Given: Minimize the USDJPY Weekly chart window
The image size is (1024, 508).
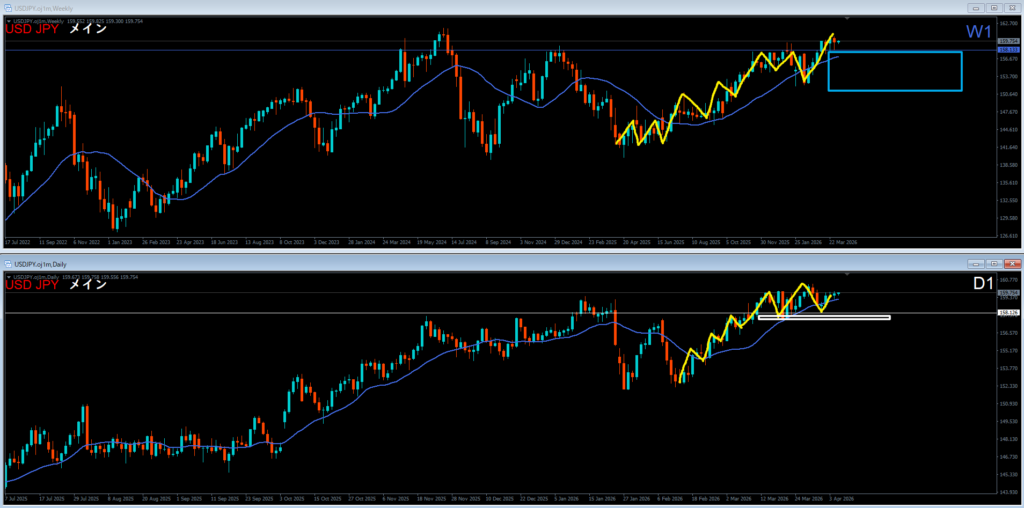Looking at the screenshot, I should click(x=978, y=9).
